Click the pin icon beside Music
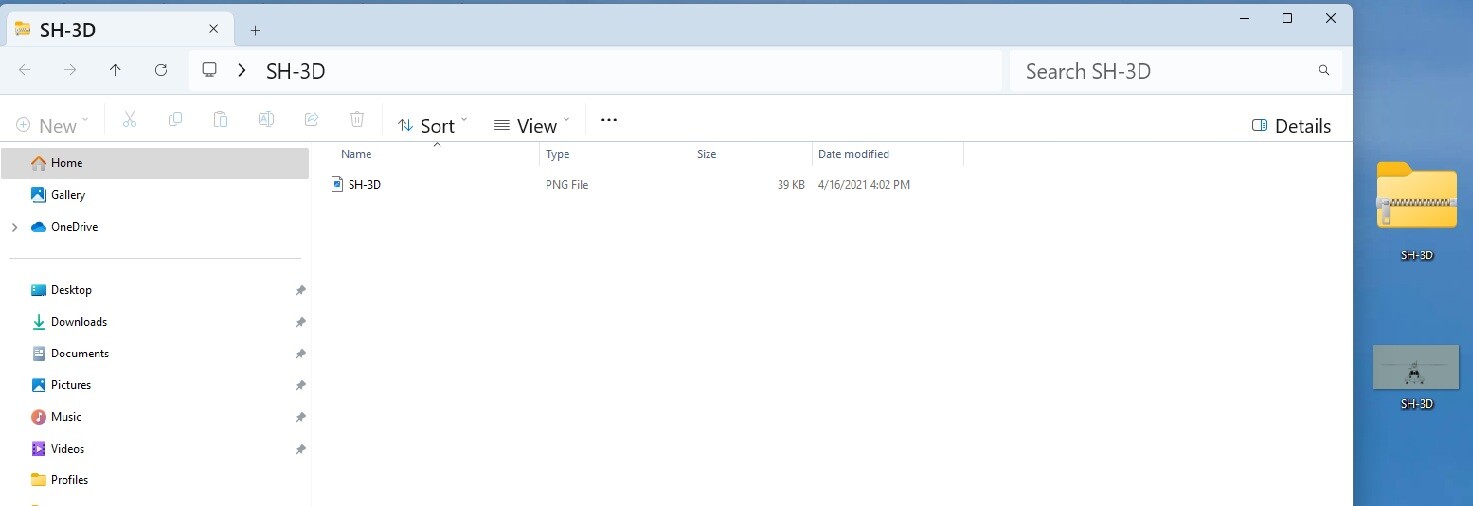This screenshot has height=506, width=1473. [x=300, y=417]
